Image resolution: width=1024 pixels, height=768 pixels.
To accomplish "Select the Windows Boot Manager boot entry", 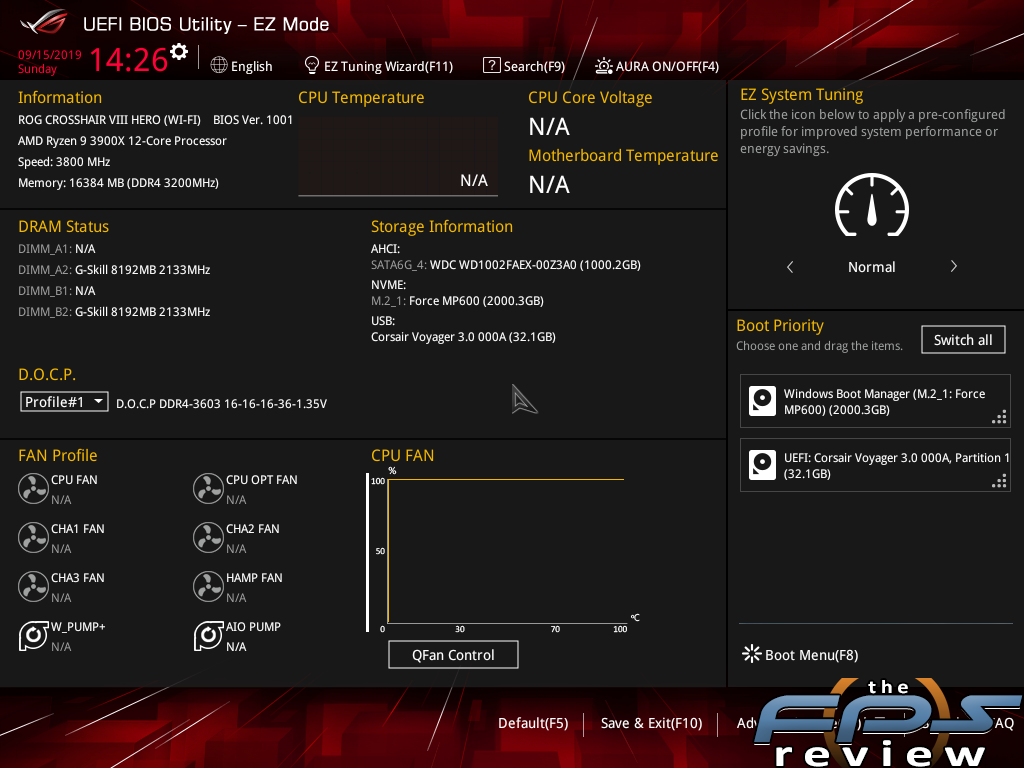I will click(x=875, y=401).
